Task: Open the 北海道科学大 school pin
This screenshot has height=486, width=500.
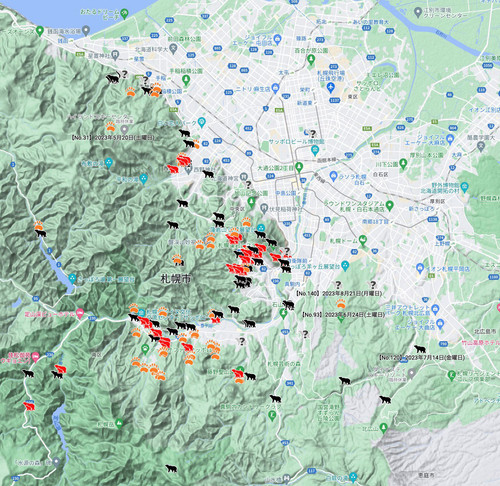Action: point(173,49)
